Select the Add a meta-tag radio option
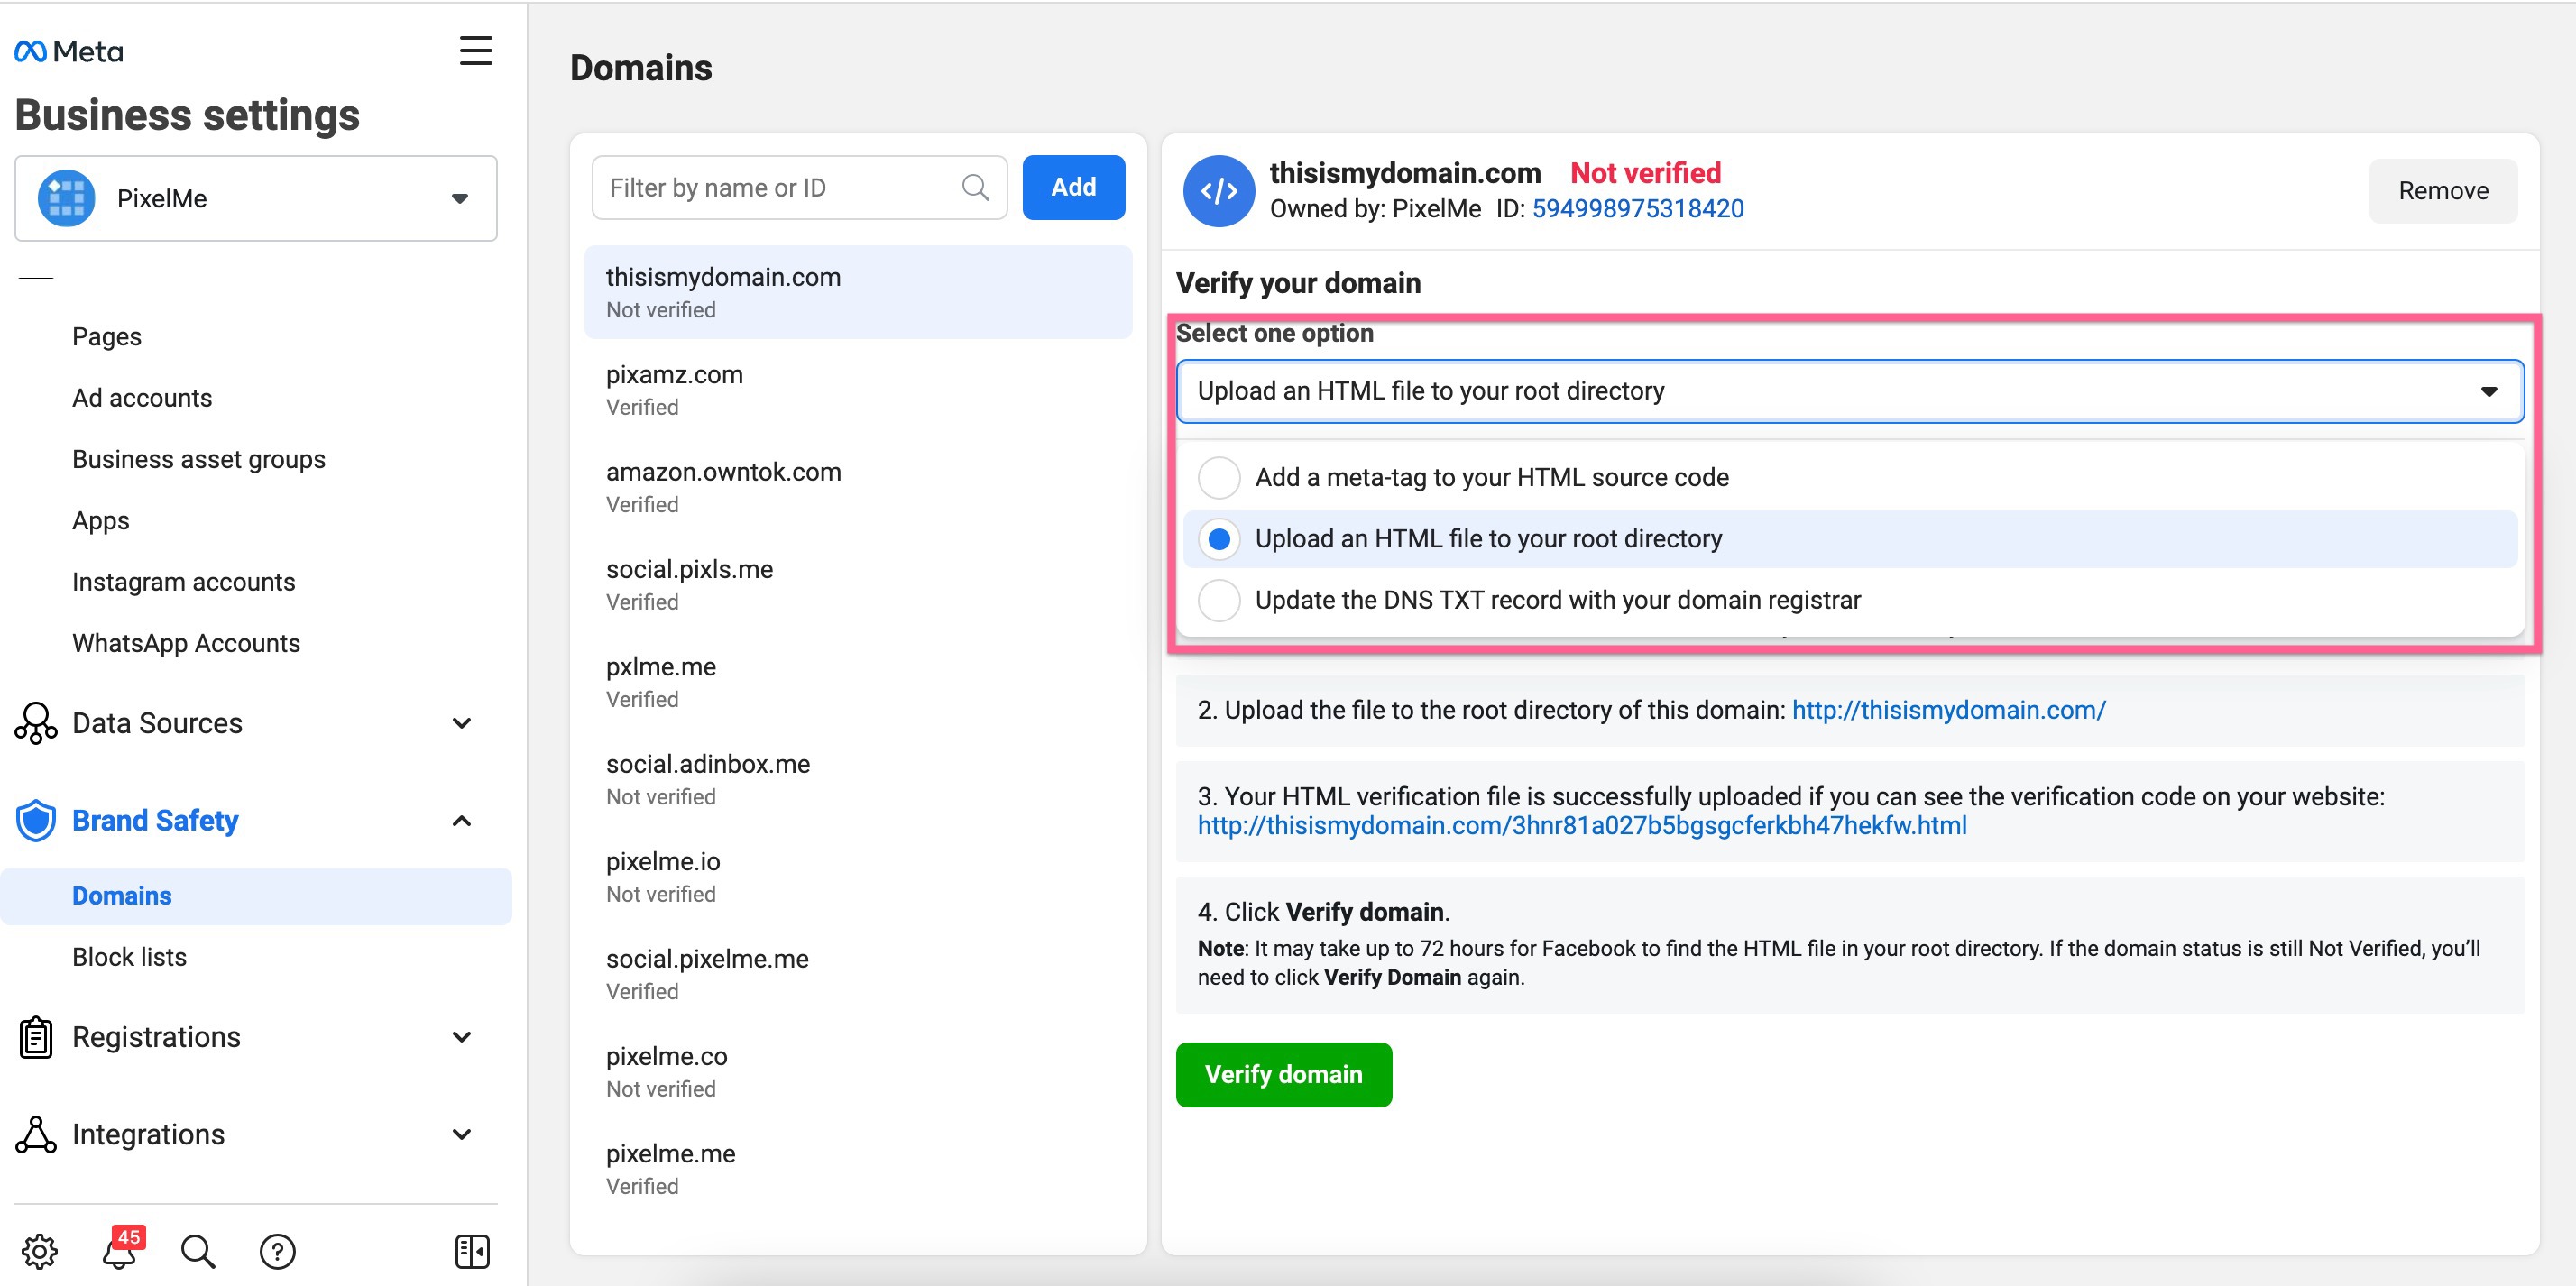Image resolution: width=2576 pixels, height=1286 pixels. tap(1219, 477)
